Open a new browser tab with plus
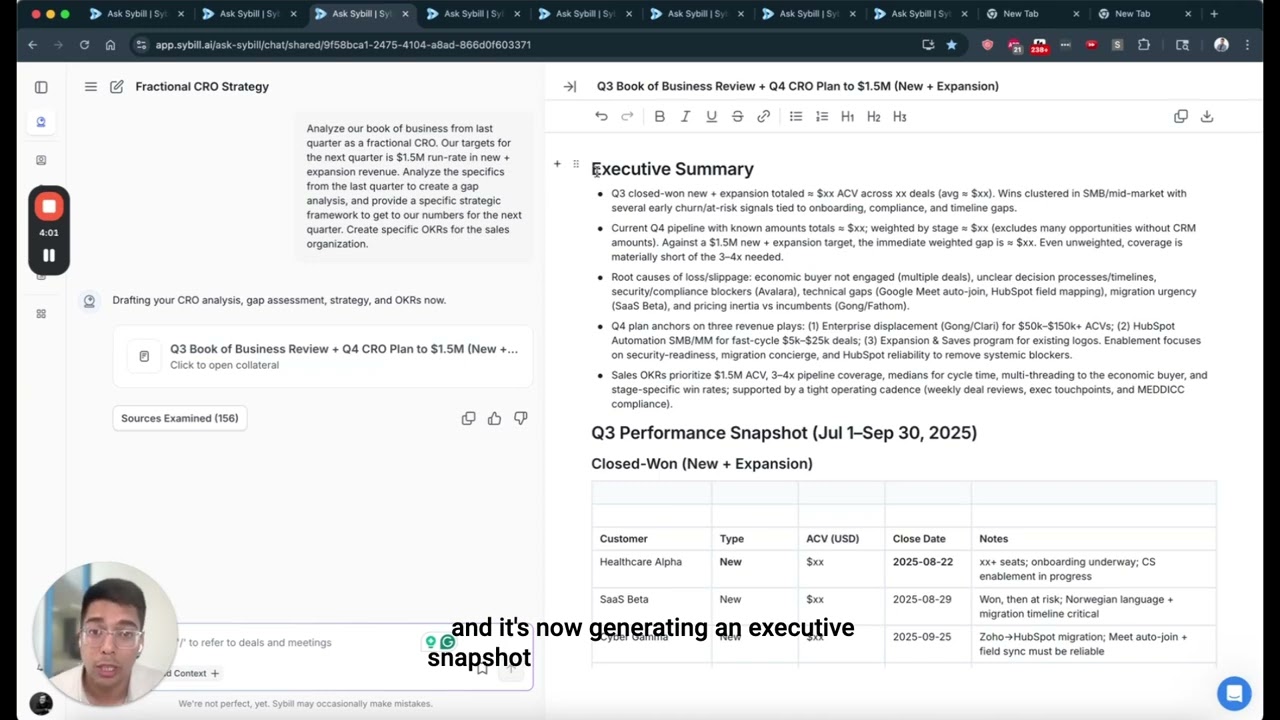This screenshot has width=1280, height=720. [x=1214, y=14]
